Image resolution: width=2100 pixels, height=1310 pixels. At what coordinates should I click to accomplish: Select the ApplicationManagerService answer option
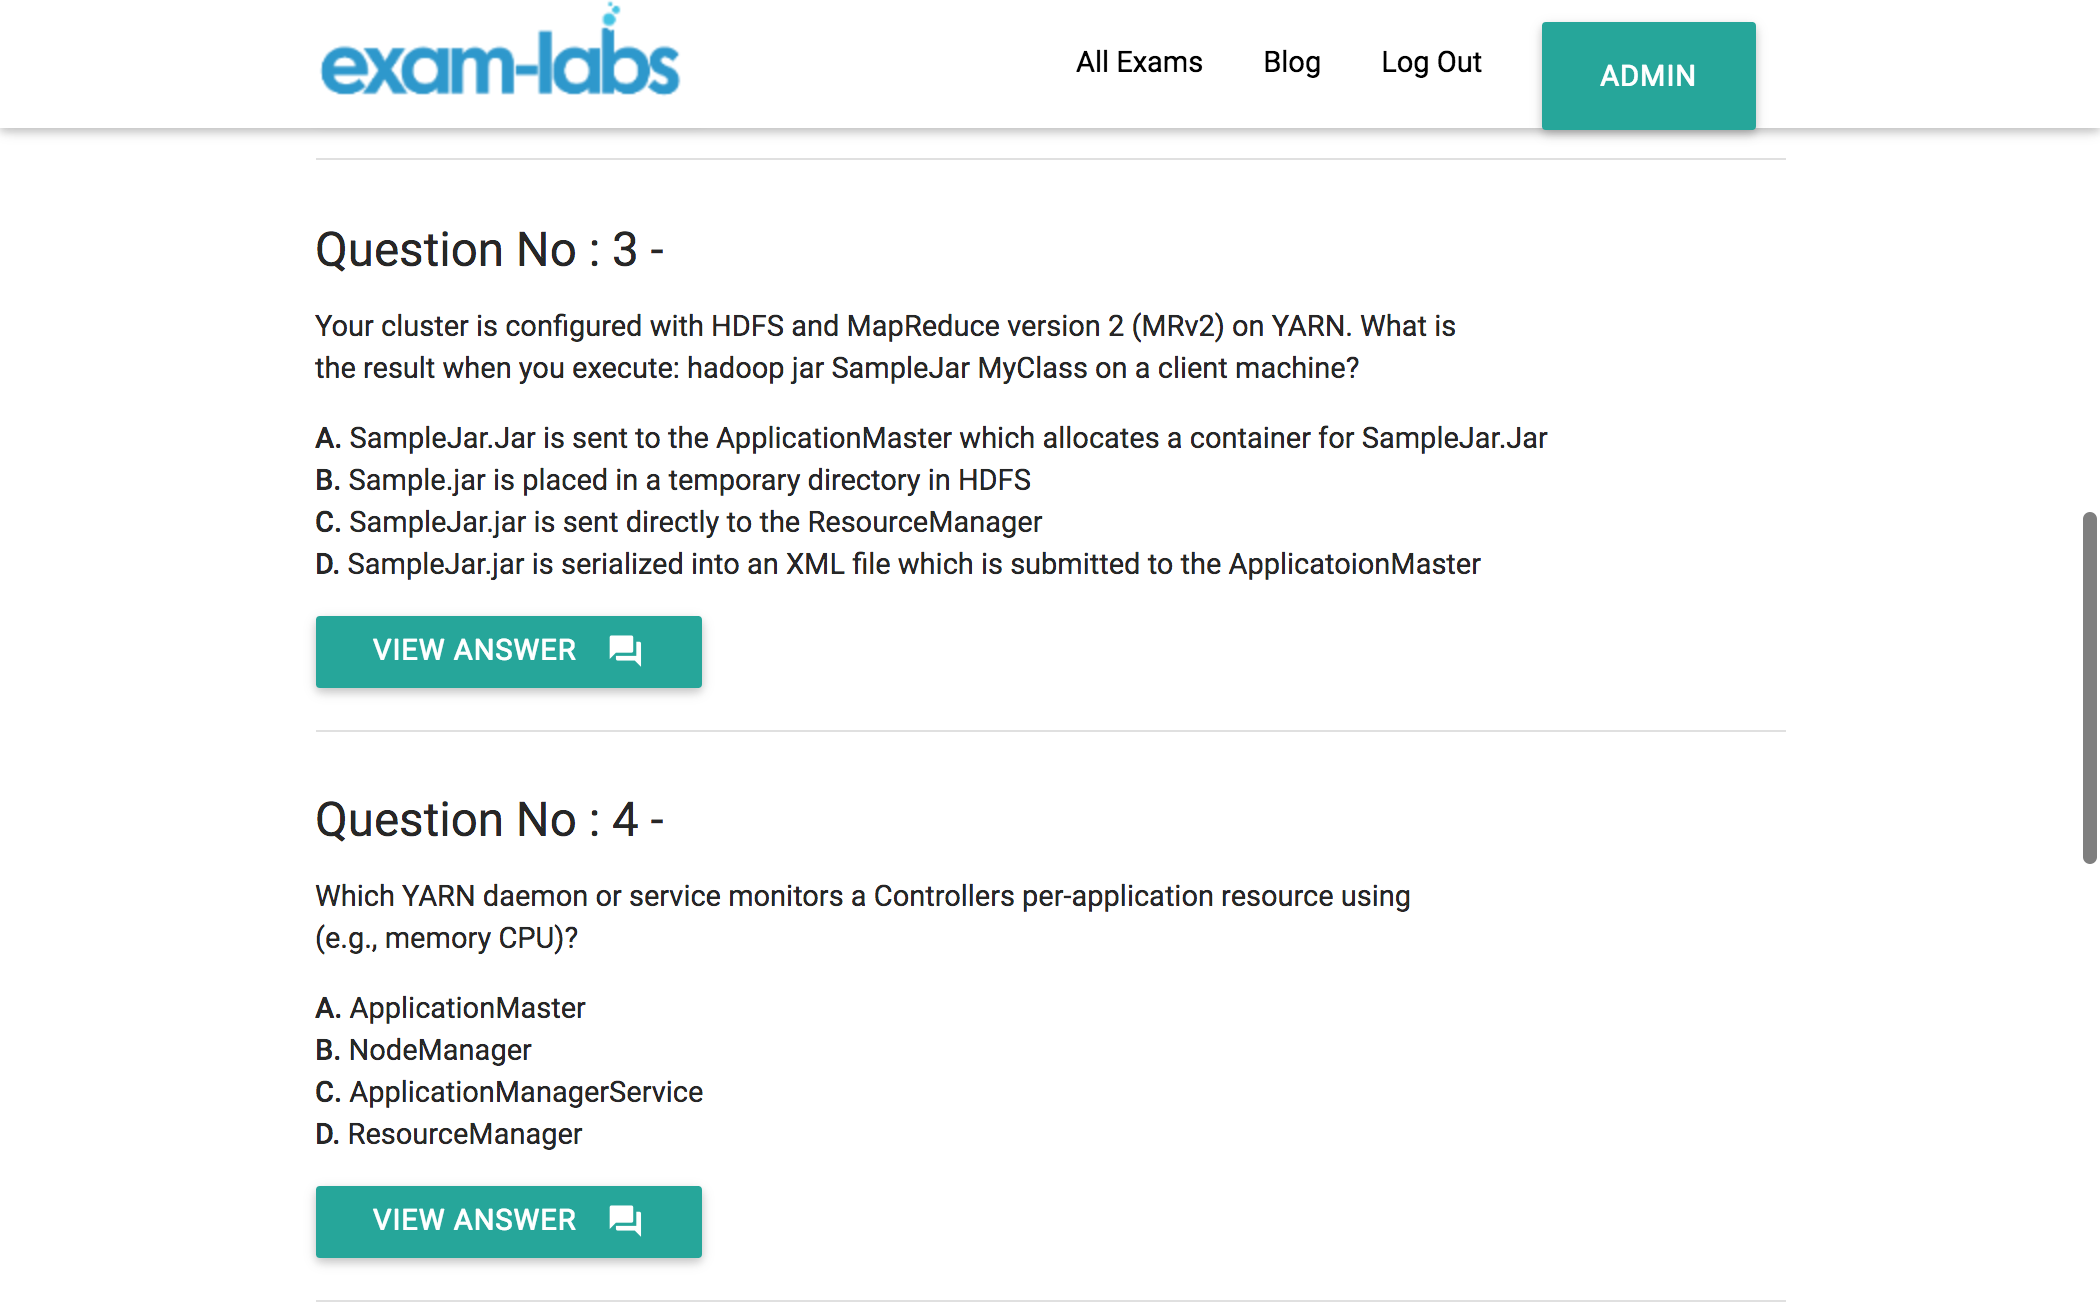(509, 1092)
